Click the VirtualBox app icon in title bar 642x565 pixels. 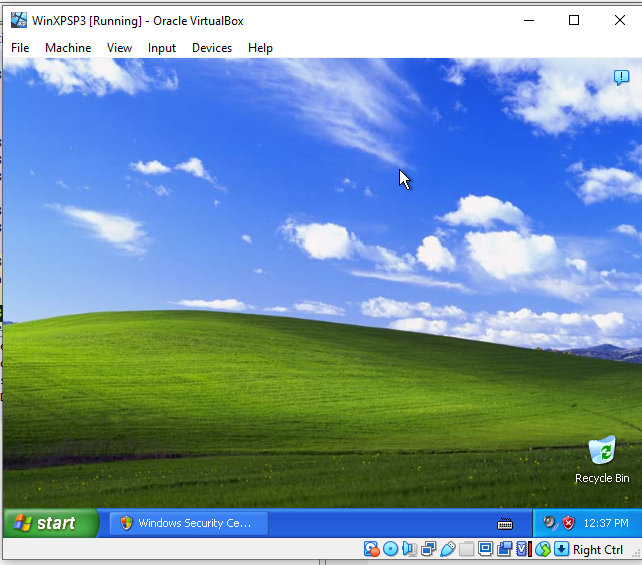(x=18, y=20)
